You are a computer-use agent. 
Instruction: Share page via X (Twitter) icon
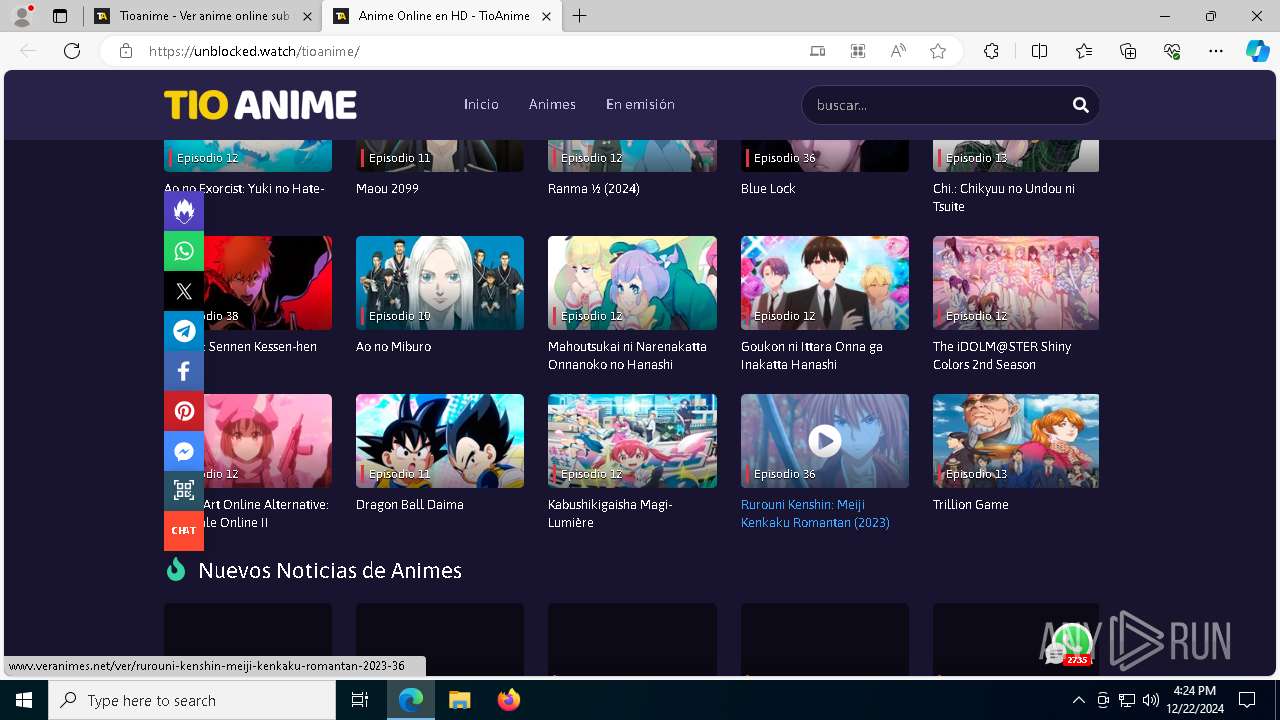point(184,291)
